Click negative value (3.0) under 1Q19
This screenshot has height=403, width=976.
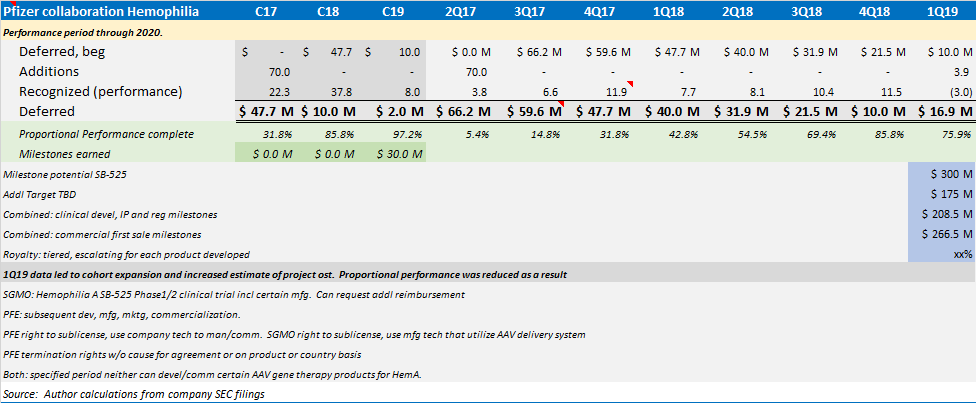click(962, 92)
